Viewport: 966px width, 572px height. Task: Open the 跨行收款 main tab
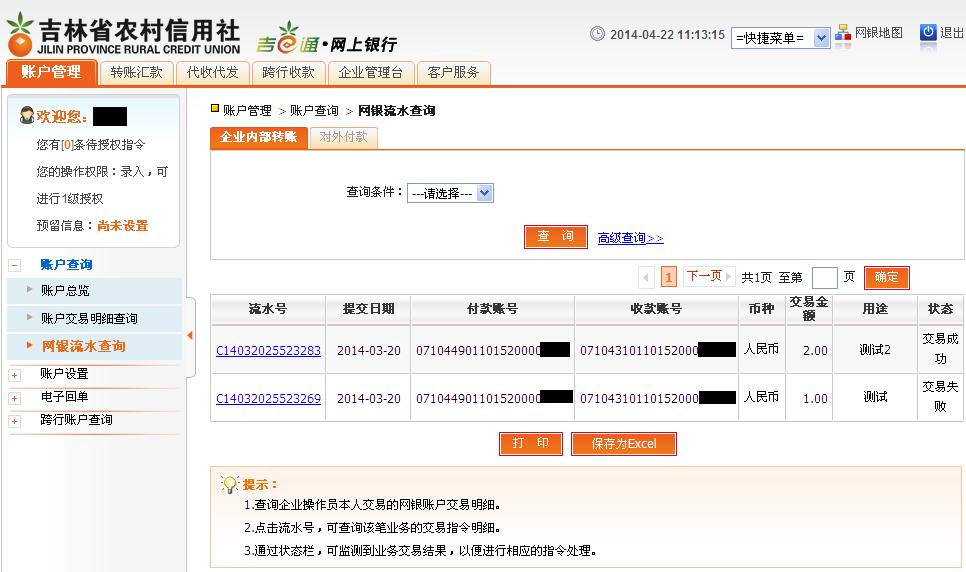tap(288, 73)
